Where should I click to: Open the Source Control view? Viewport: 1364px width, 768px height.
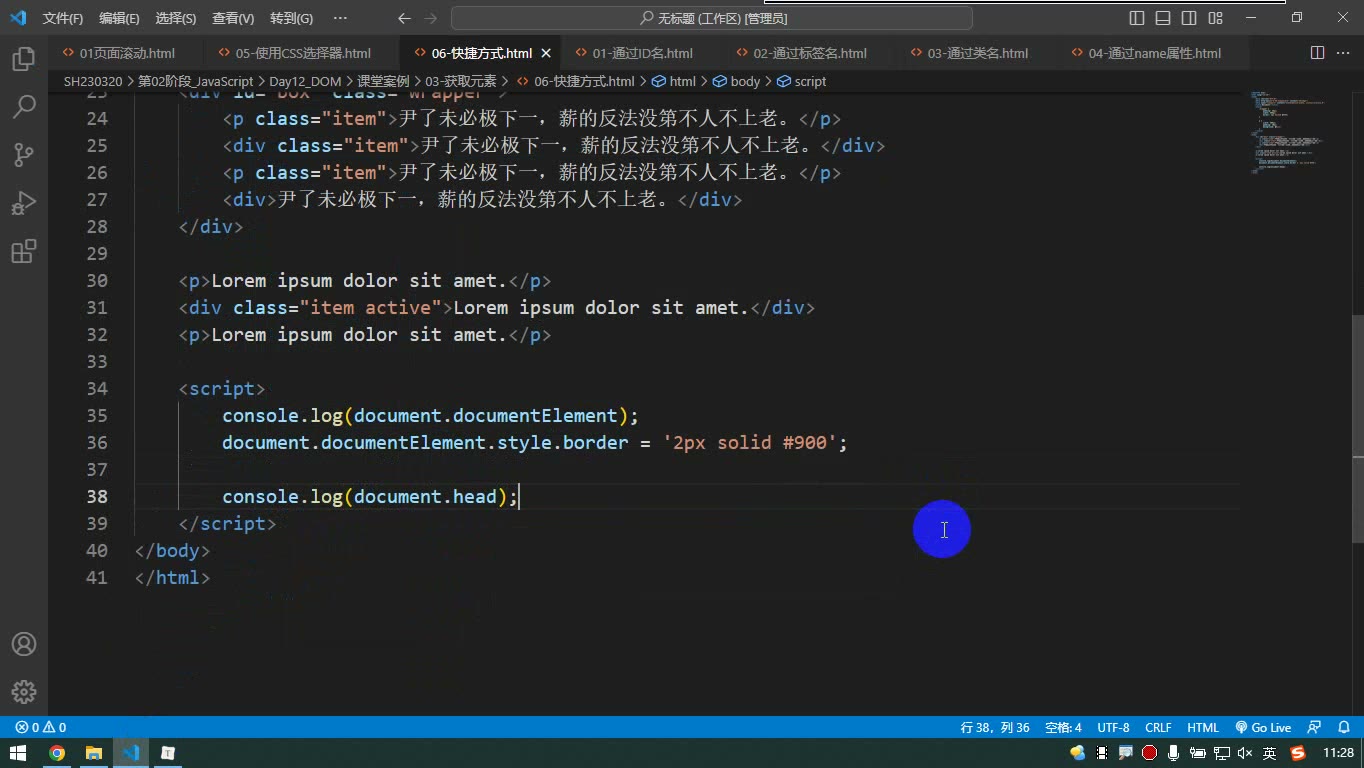pos(24,154)
